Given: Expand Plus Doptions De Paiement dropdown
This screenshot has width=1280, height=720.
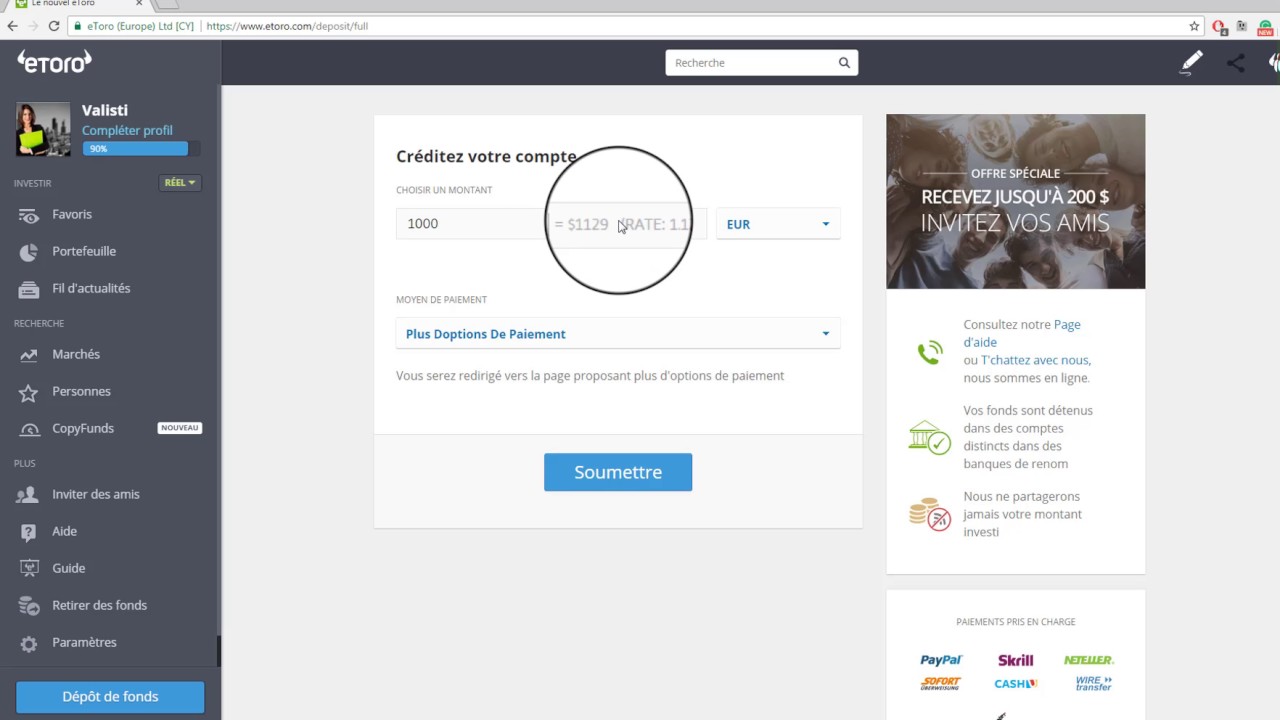Looking at the screenshot, I should tap(618, 334).
